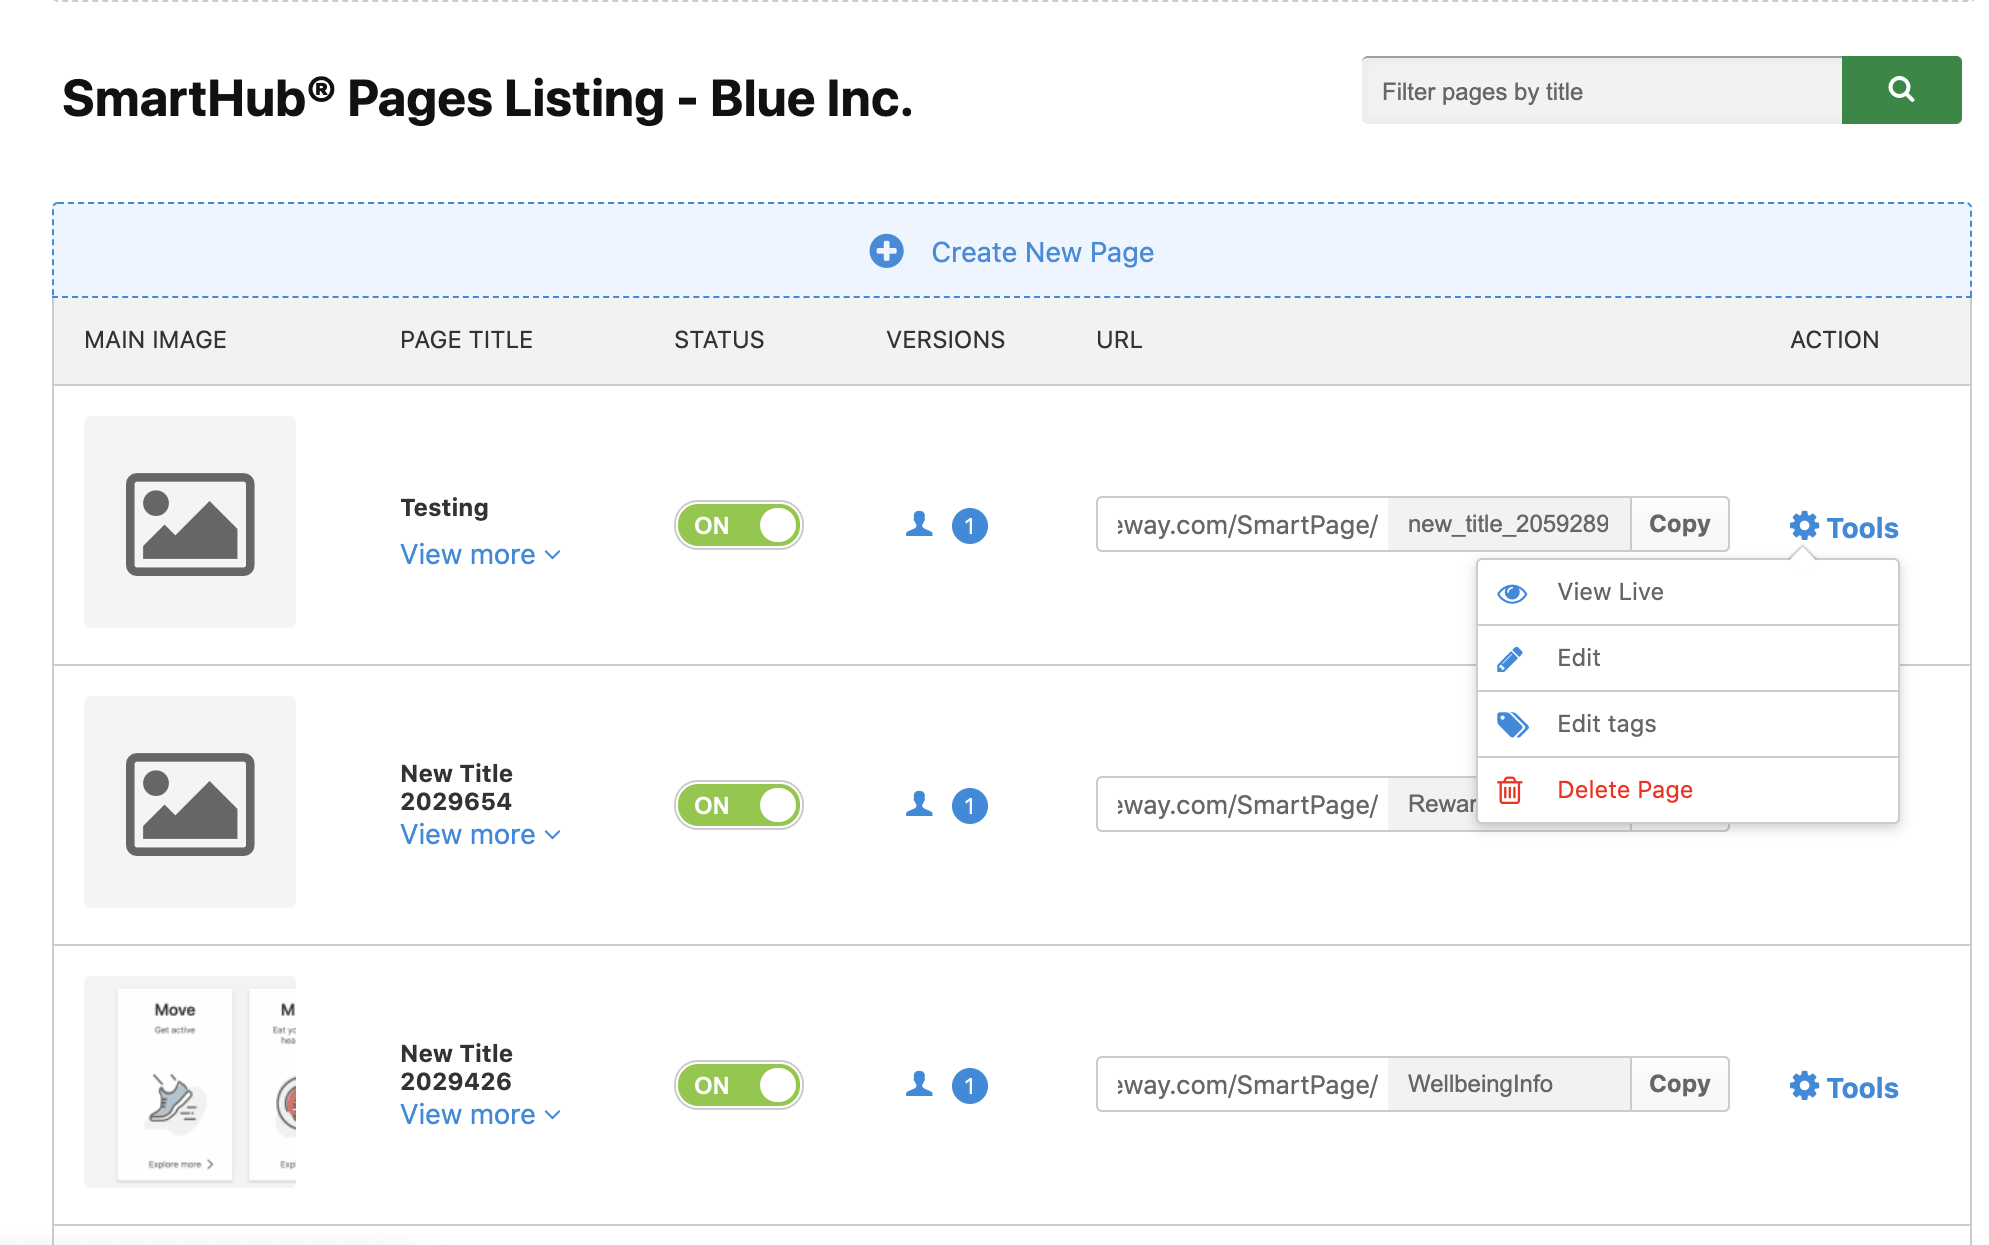The image size is (1989, 1245).
Task: Click the Testing page title
Action: click(444, 508)
